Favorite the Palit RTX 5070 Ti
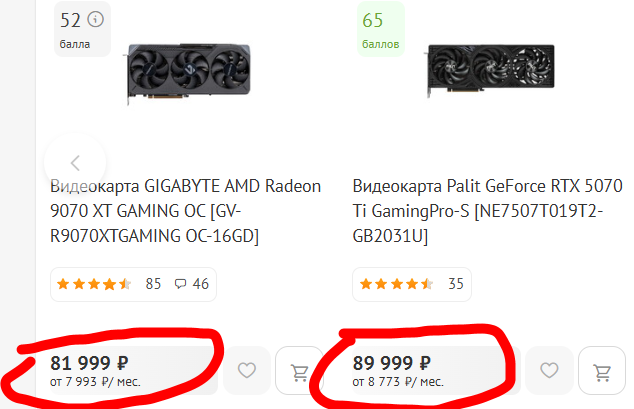This screenshot has width=634, height=409. (549, 372)
